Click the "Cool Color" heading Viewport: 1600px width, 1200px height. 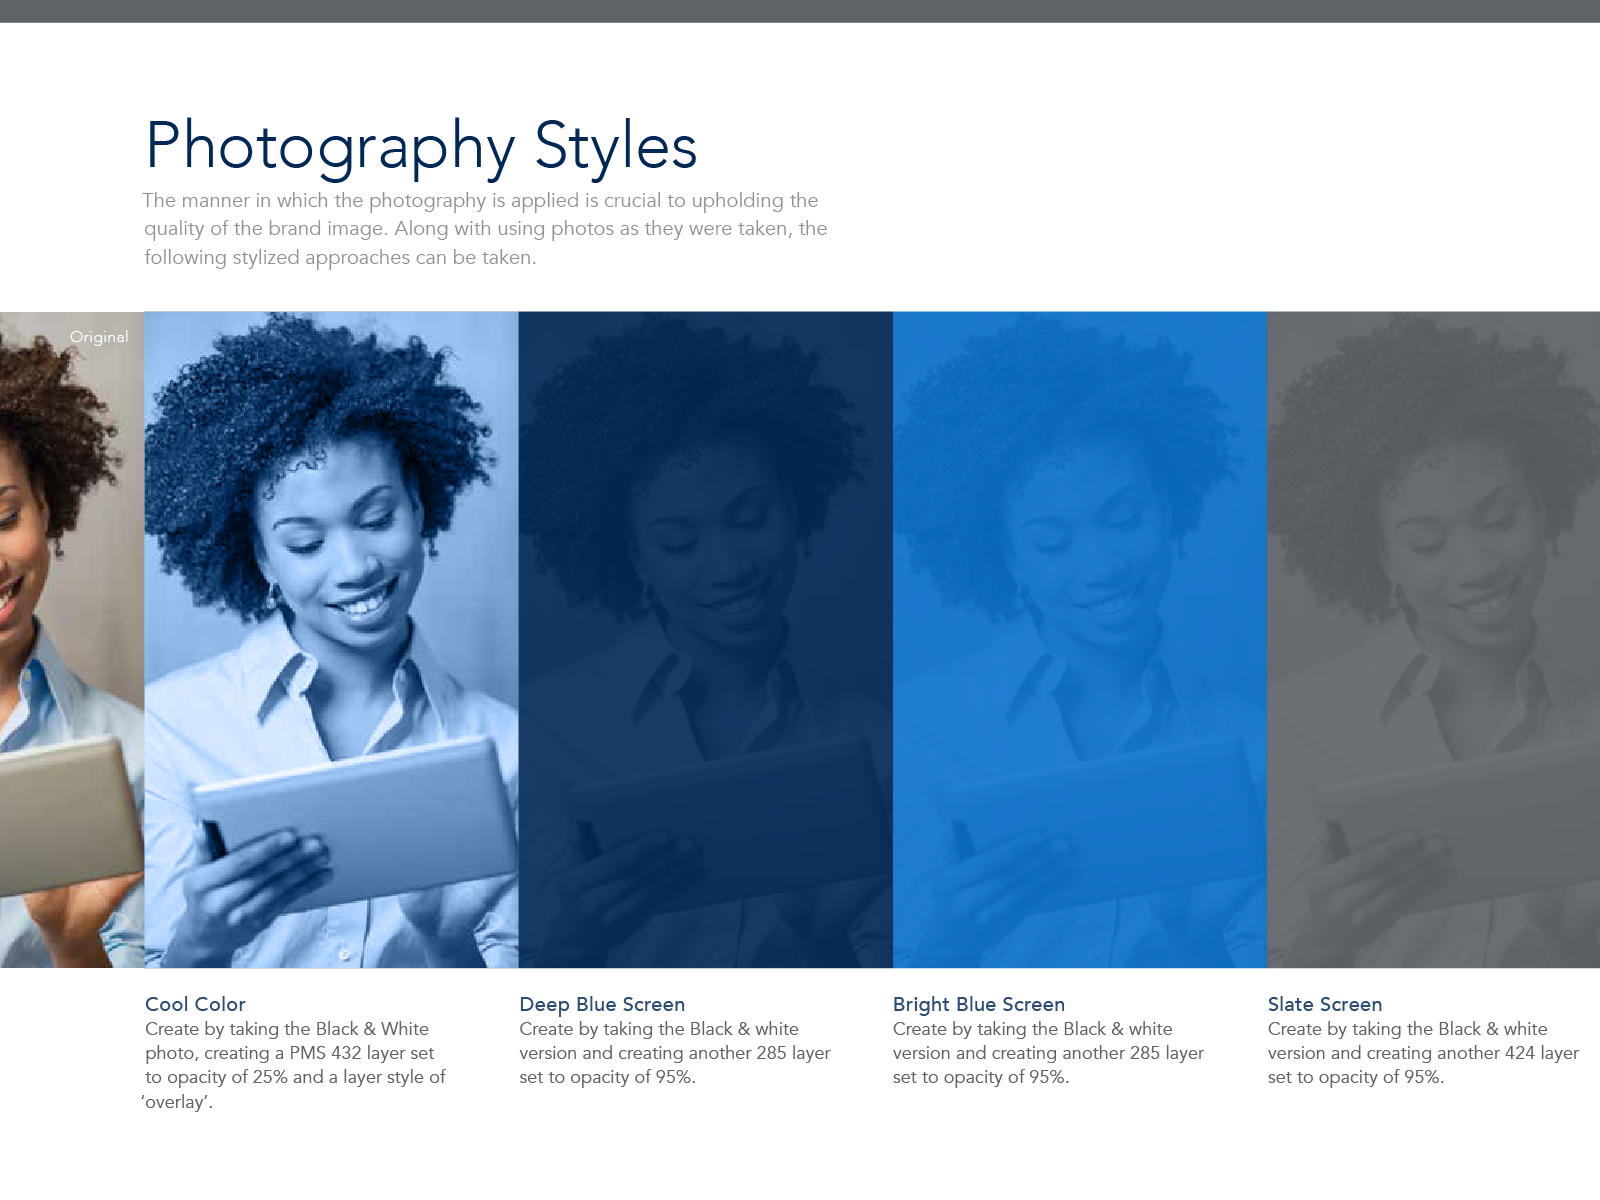click(195, 1004)
